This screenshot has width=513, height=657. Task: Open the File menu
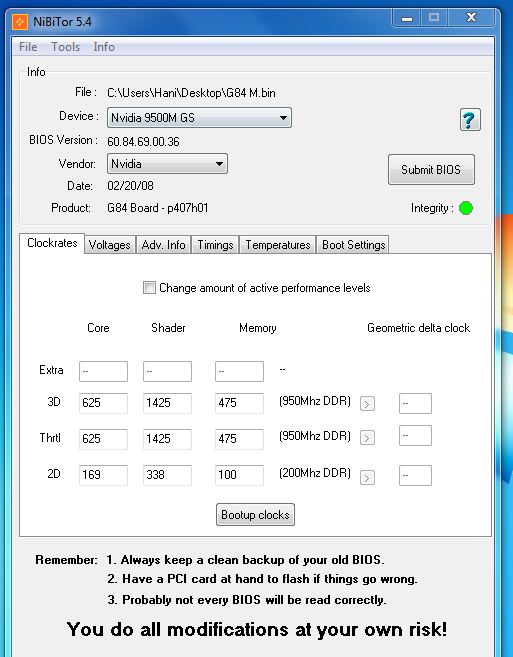pyautogui.click(x=28, y=47)
